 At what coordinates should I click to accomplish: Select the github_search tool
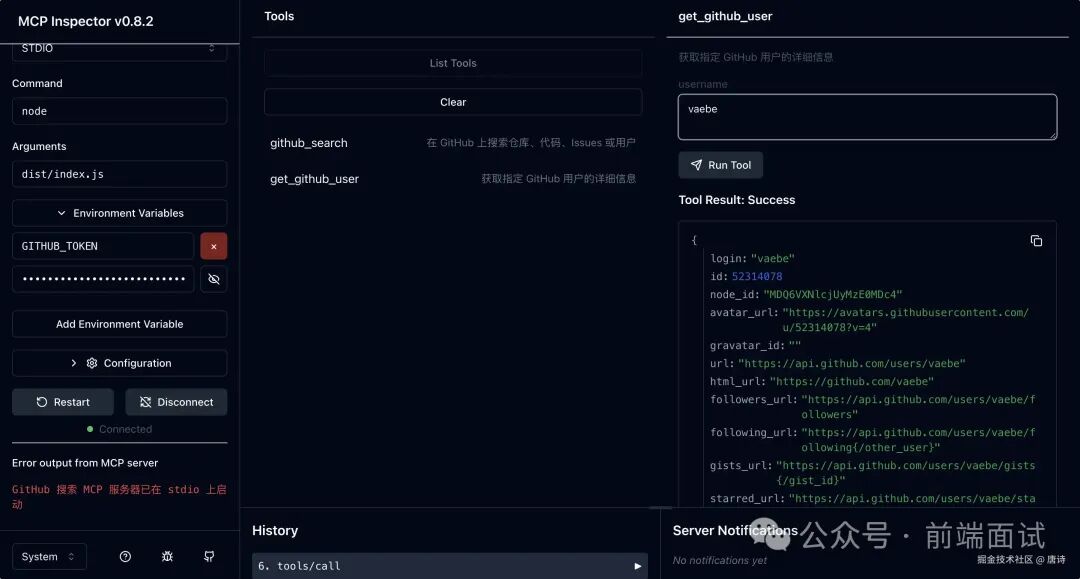[x=453, y=143]
